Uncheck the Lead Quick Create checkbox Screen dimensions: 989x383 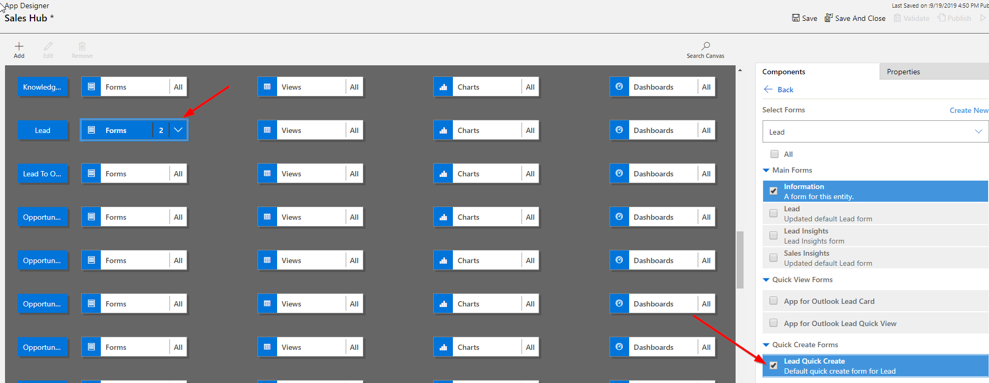(x=774, y=365)
